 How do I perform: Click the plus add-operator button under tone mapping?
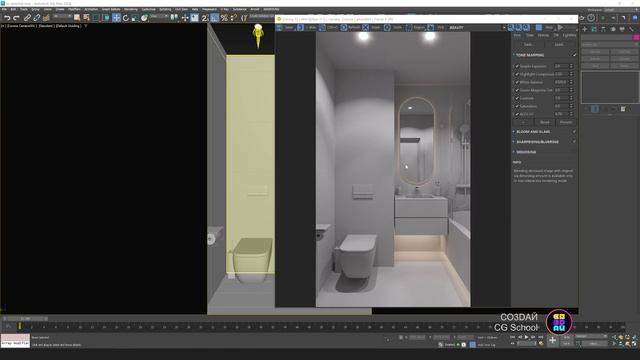[523, 122]
